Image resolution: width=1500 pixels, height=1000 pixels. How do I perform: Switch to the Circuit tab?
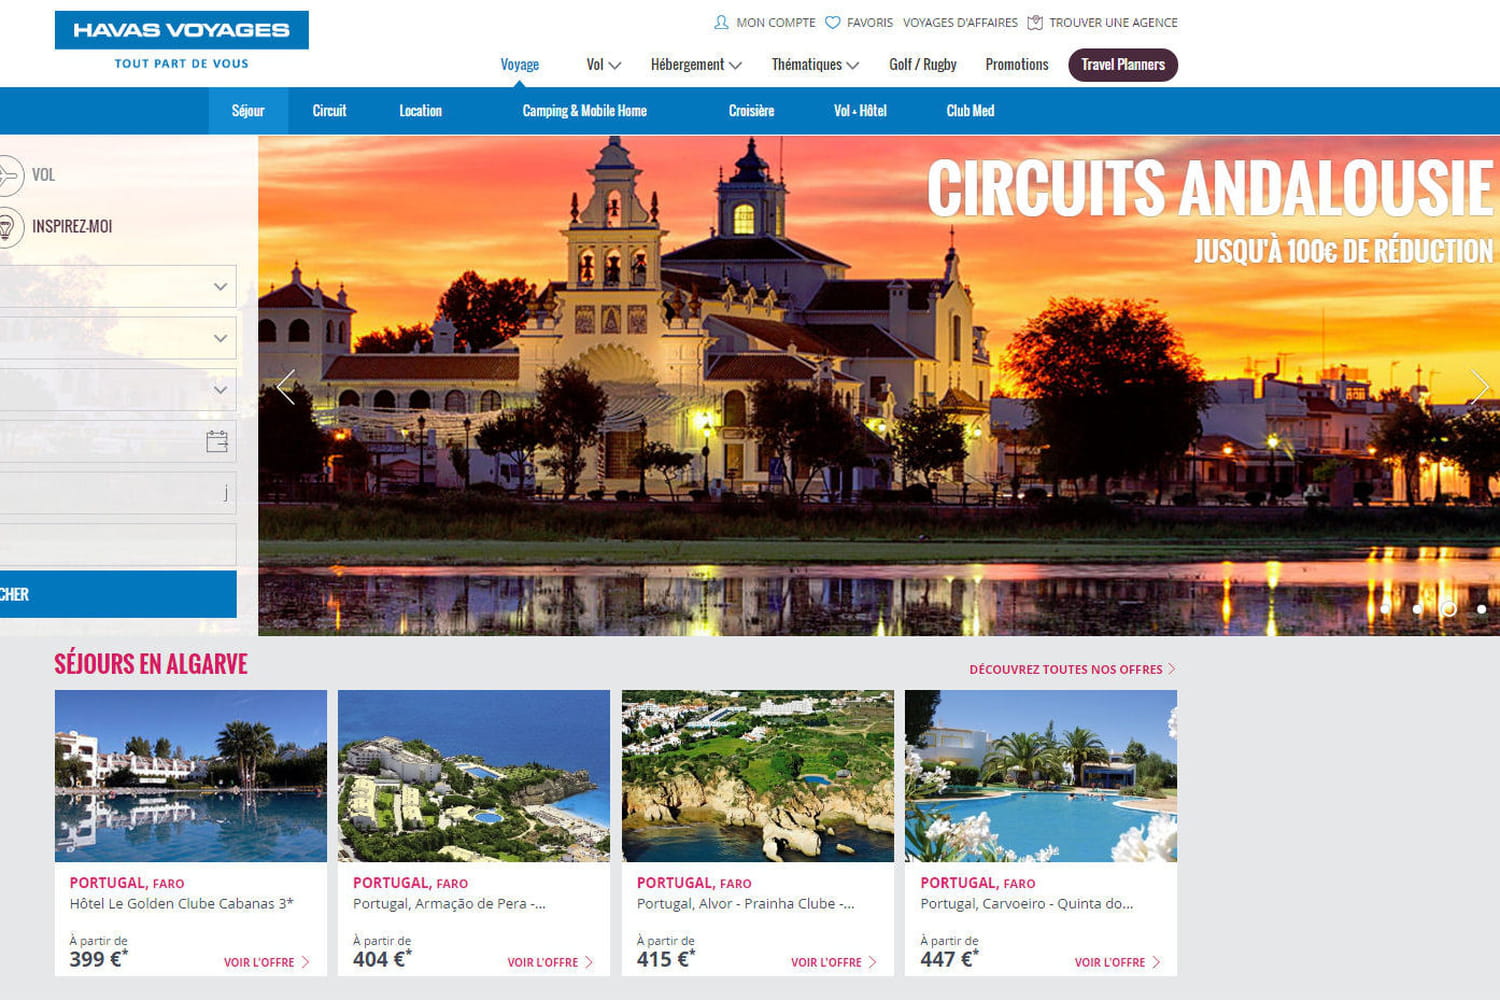(x=329, y=111)
